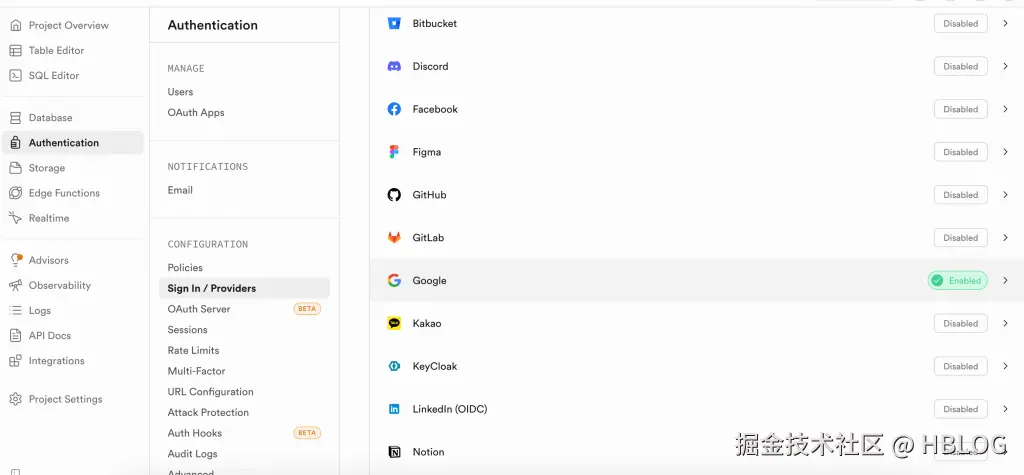Click the Project Settings gear icon
This screenshot has height=475, width=1024.
click(x=15, y=399)
